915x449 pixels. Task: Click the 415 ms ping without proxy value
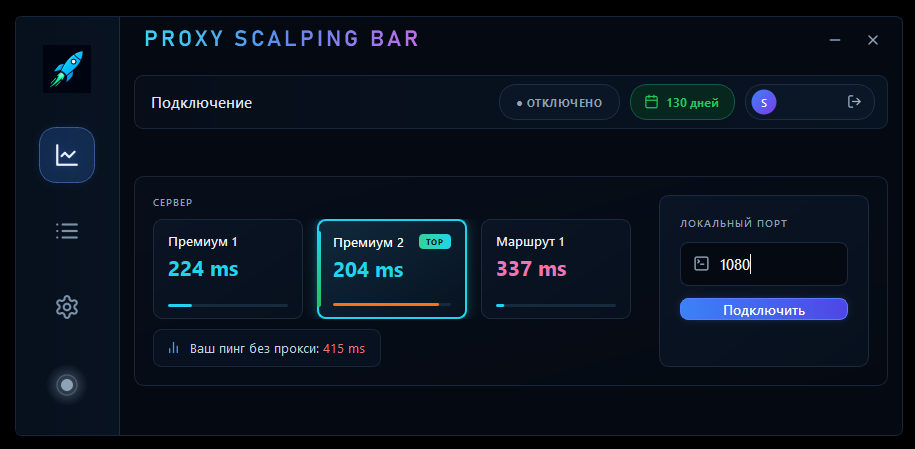(344, 349)
